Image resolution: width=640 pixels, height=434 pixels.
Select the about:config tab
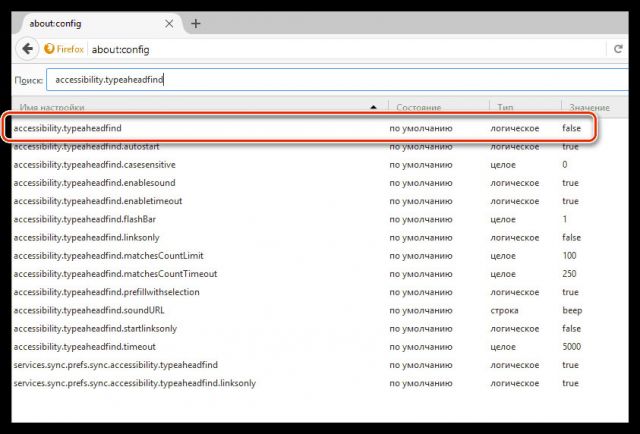coord(98,23)
